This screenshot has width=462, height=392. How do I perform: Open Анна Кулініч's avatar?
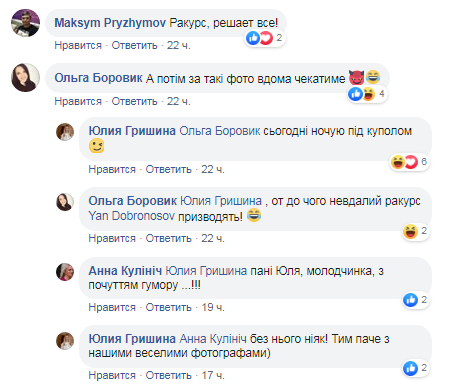click(x=65, y=272)
